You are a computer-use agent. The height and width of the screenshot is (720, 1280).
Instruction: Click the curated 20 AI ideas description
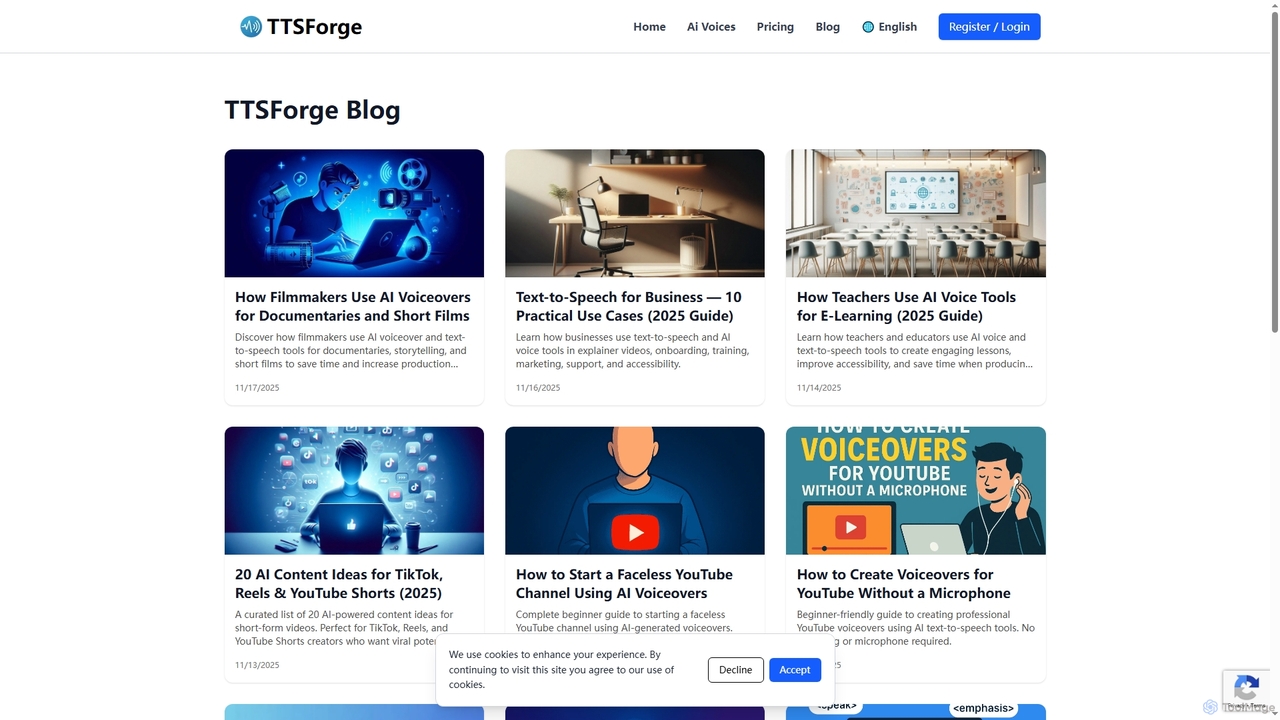click(344, 628)
